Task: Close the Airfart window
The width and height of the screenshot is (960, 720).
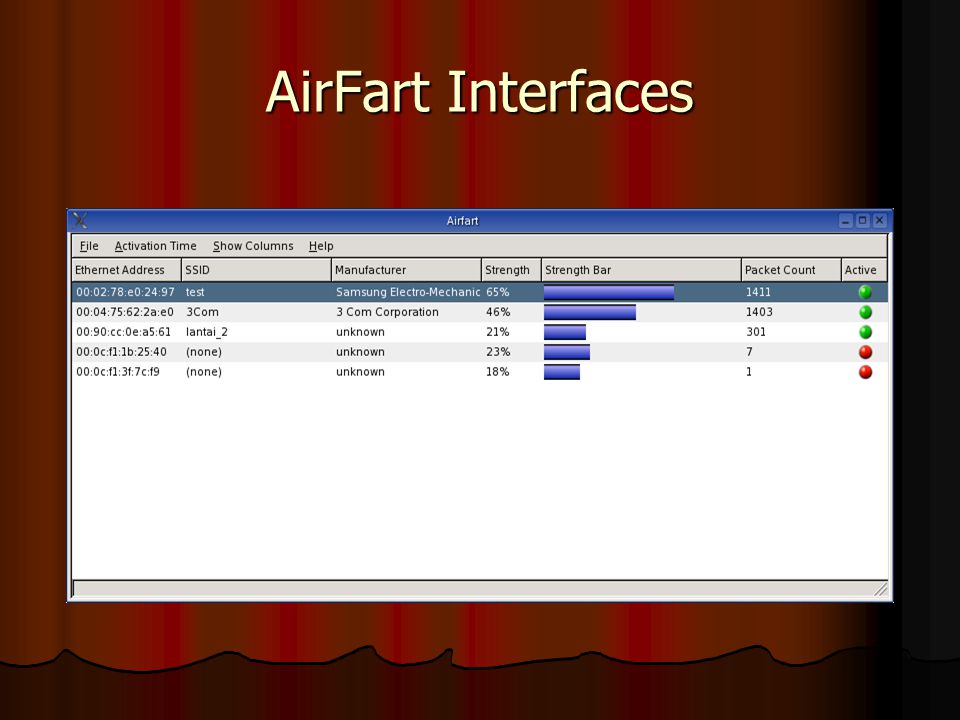Action: pos(880,220)
